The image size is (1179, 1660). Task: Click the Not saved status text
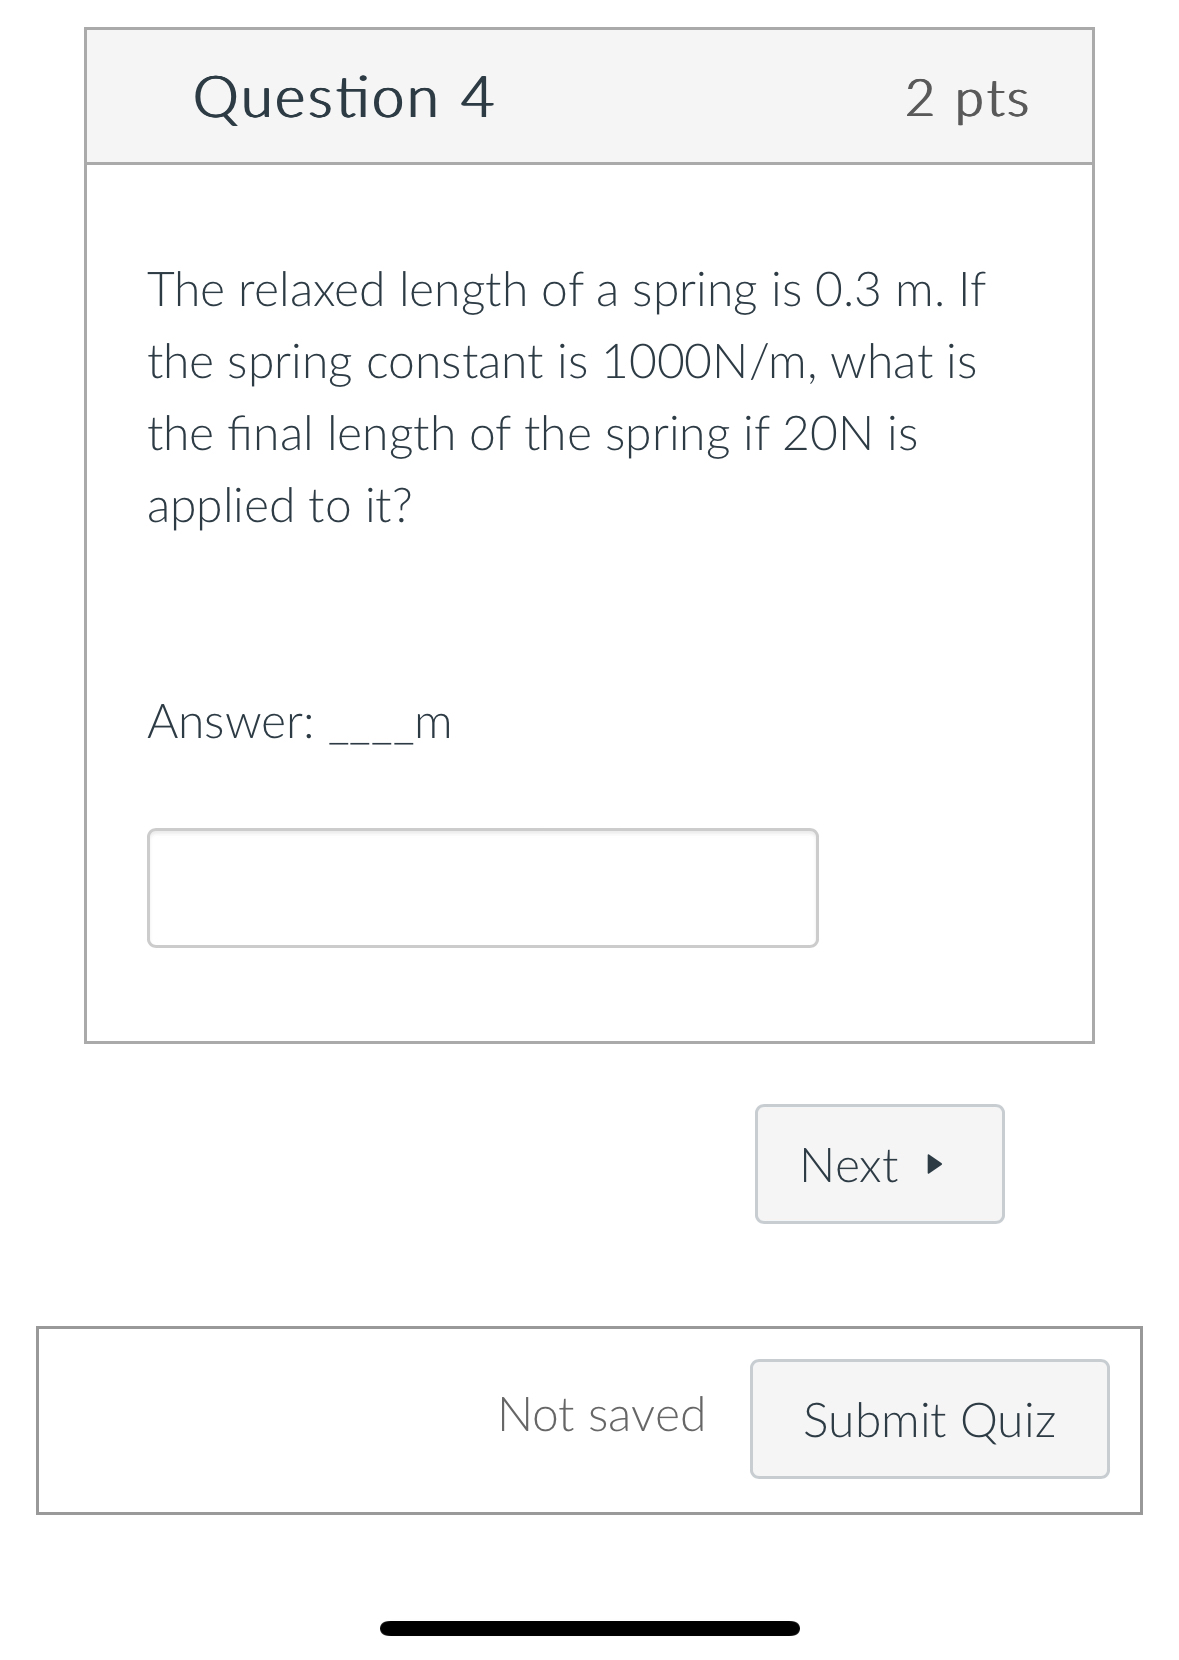(x=602, y=1414)
